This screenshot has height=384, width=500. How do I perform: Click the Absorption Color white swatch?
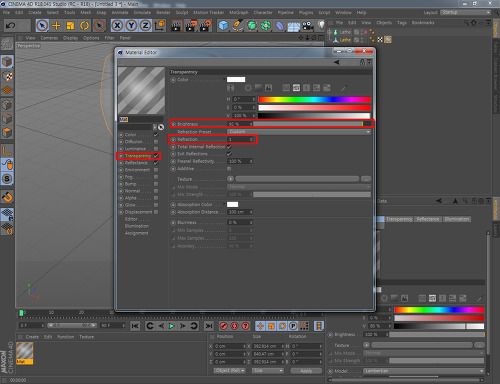(x=232, y=204)
